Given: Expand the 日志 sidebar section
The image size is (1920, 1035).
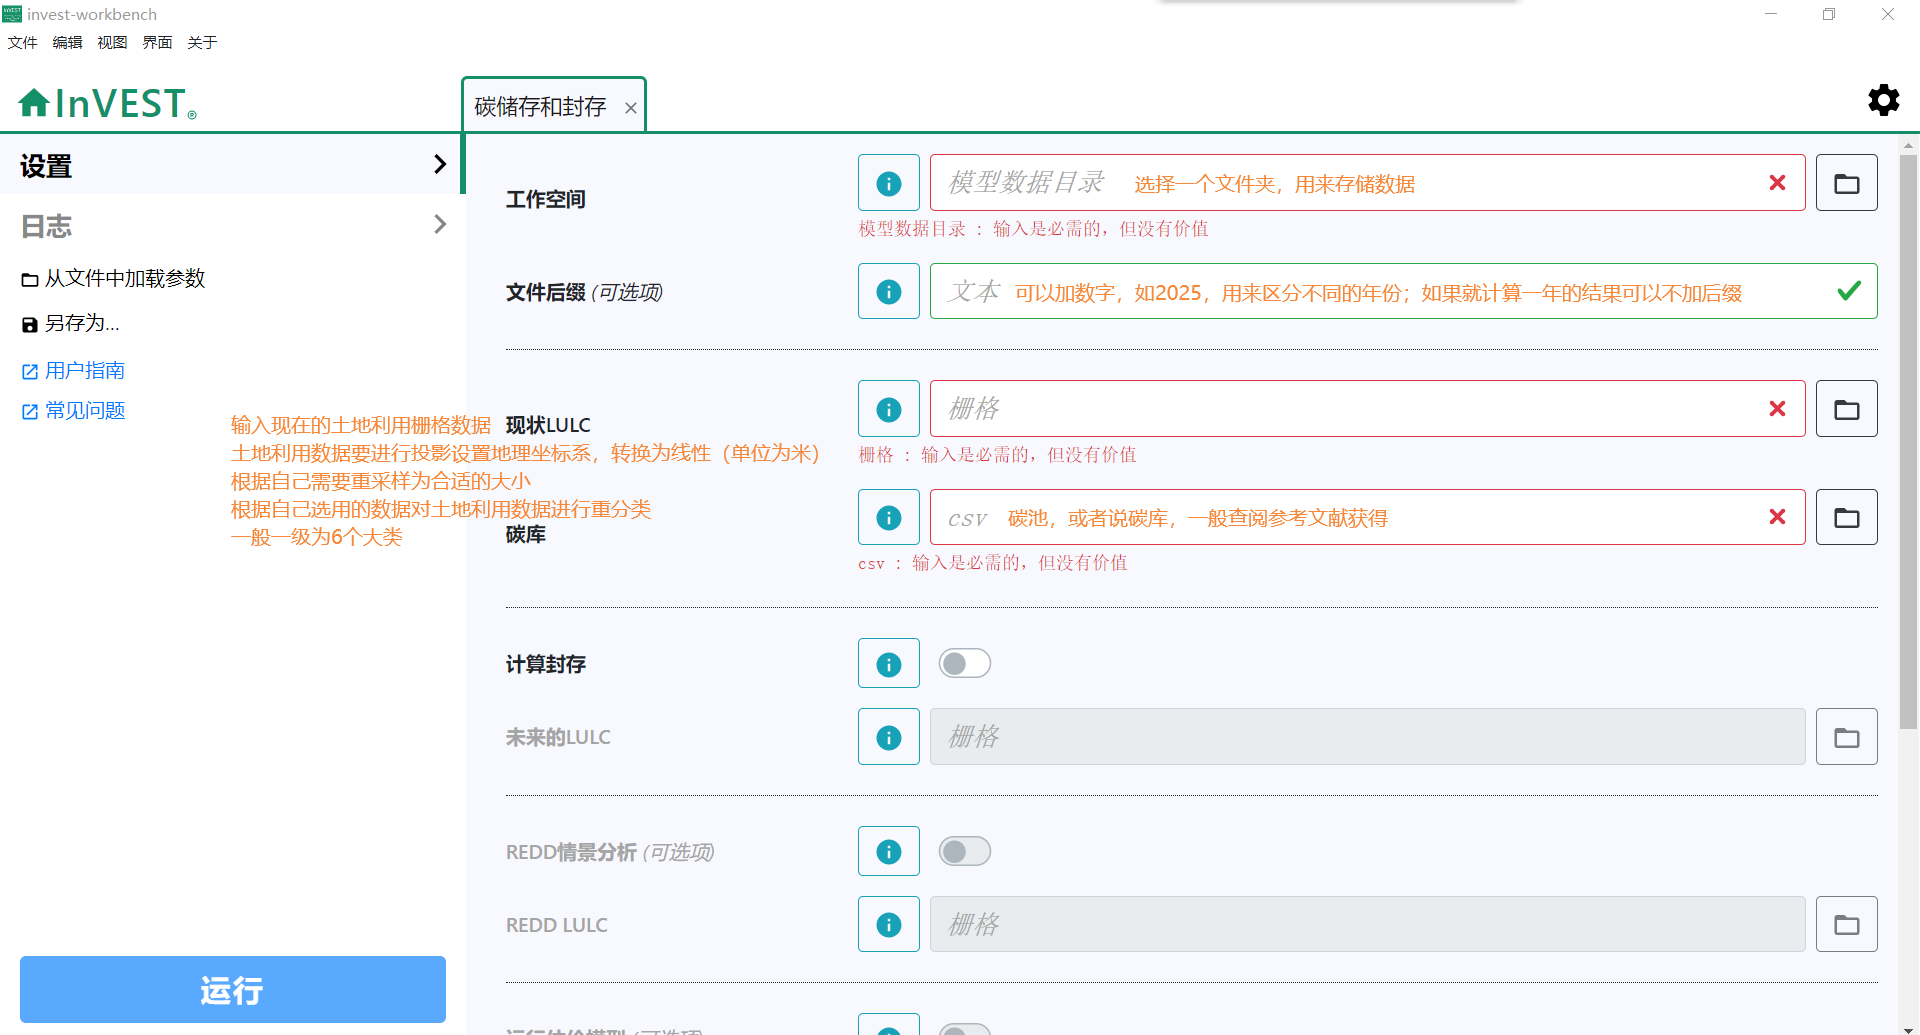Looking at the screenshot, I should [232, 225].
